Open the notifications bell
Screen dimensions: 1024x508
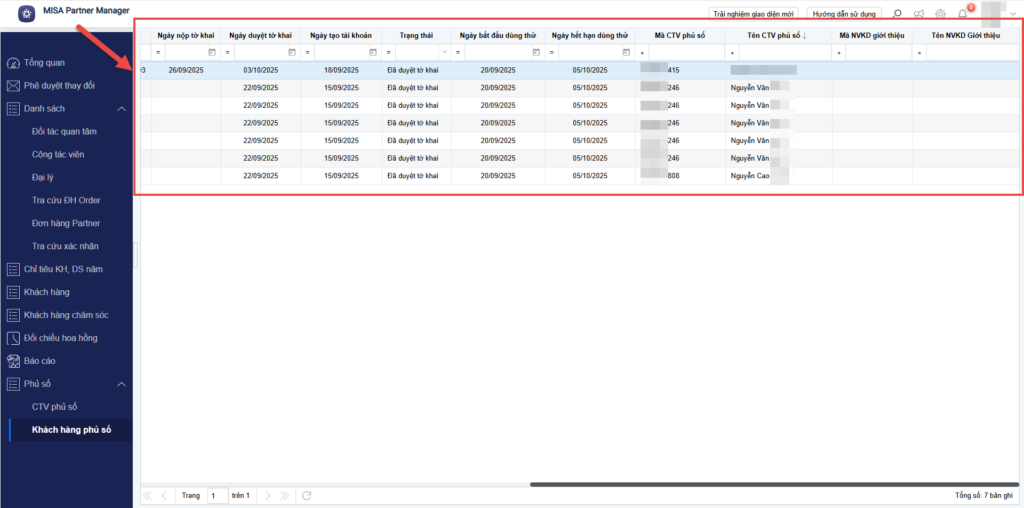[x=962, y=14]
